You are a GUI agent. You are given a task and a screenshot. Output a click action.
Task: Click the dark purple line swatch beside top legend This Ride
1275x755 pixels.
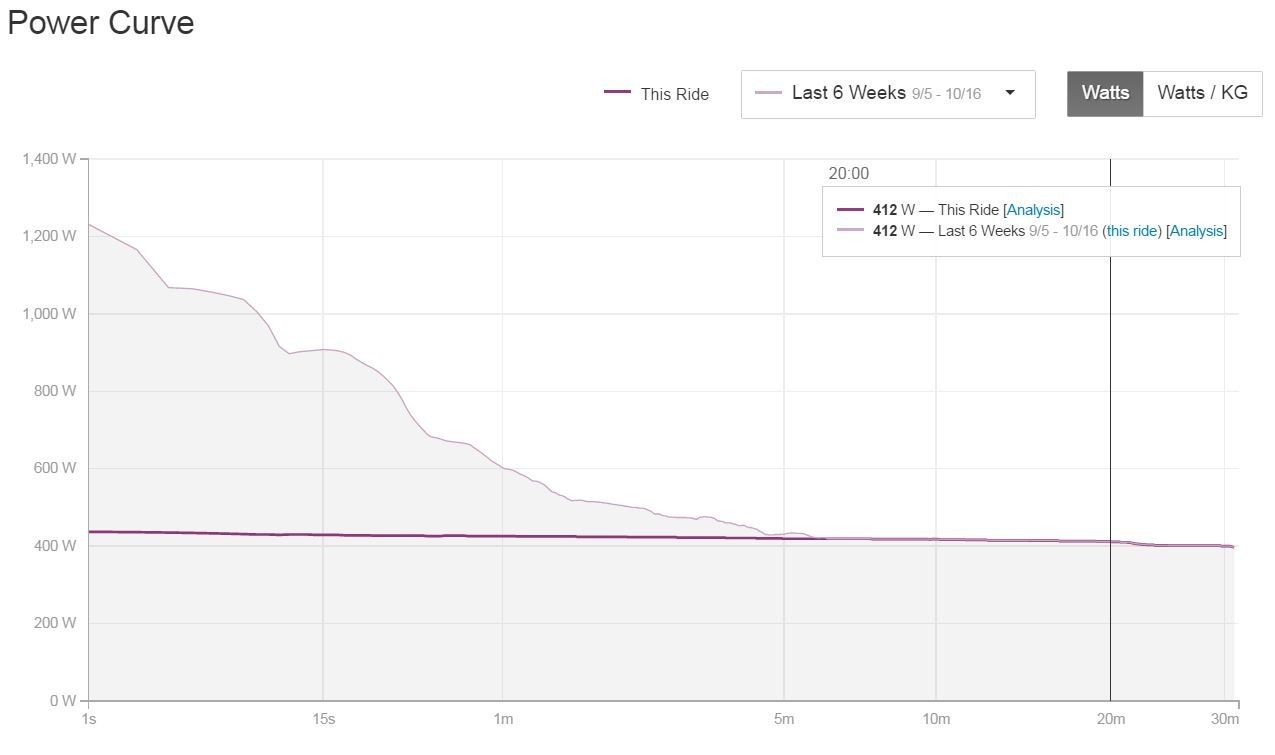tap(617, 93)
